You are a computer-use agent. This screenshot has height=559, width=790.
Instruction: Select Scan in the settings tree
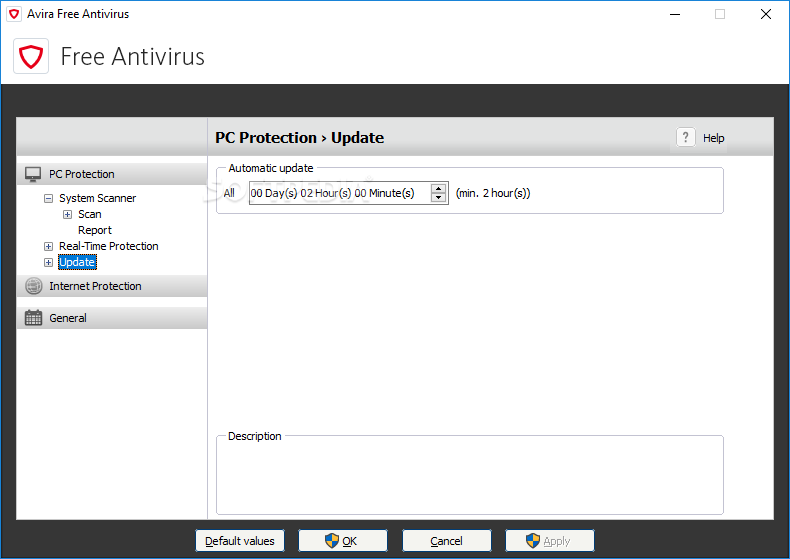(x=90, y=215)
